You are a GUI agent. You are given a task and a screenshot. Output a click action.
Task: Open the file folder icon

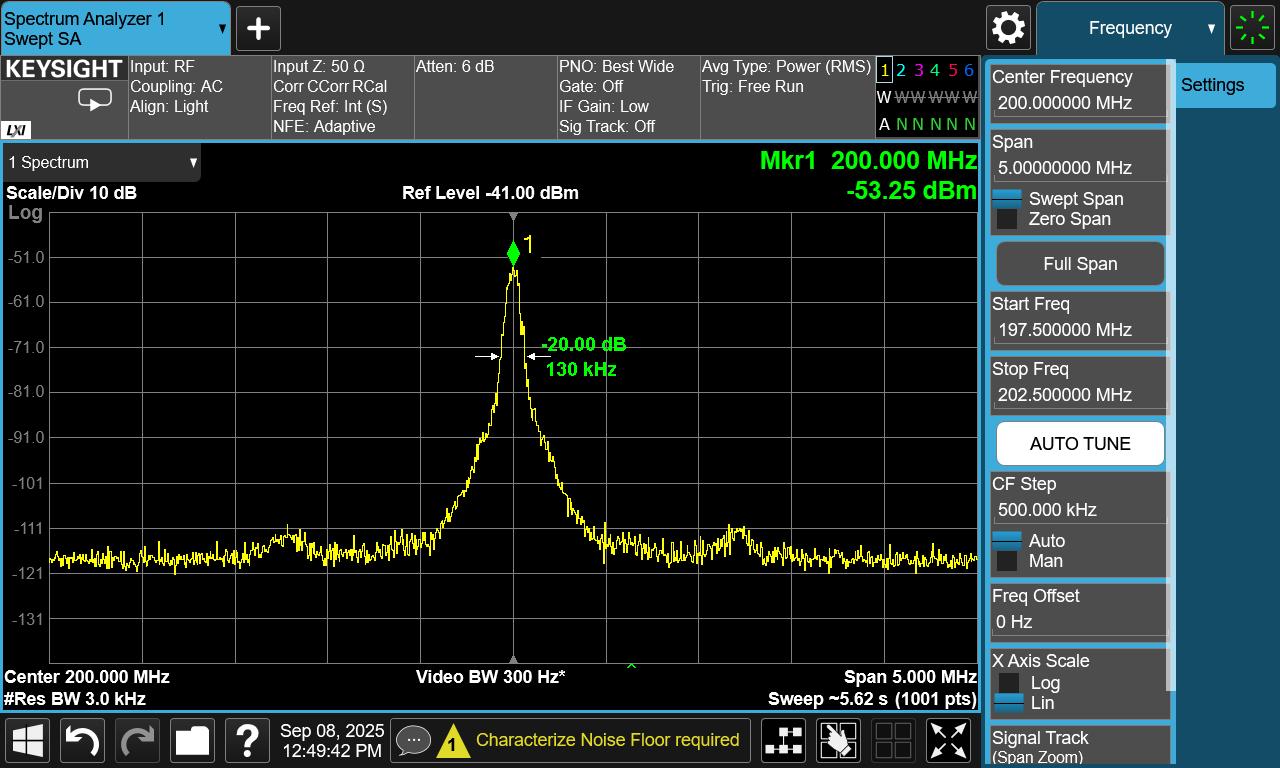coord(192,741)
